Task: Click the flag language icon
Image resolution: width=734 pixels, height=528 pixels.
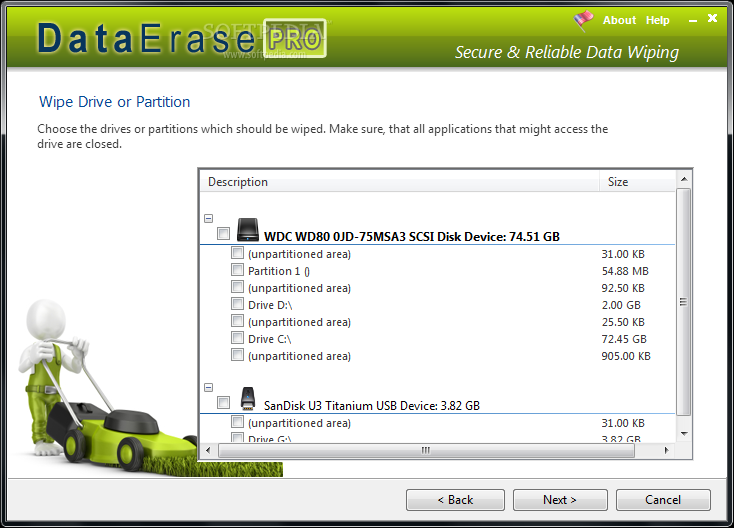Action: [583, 21]
